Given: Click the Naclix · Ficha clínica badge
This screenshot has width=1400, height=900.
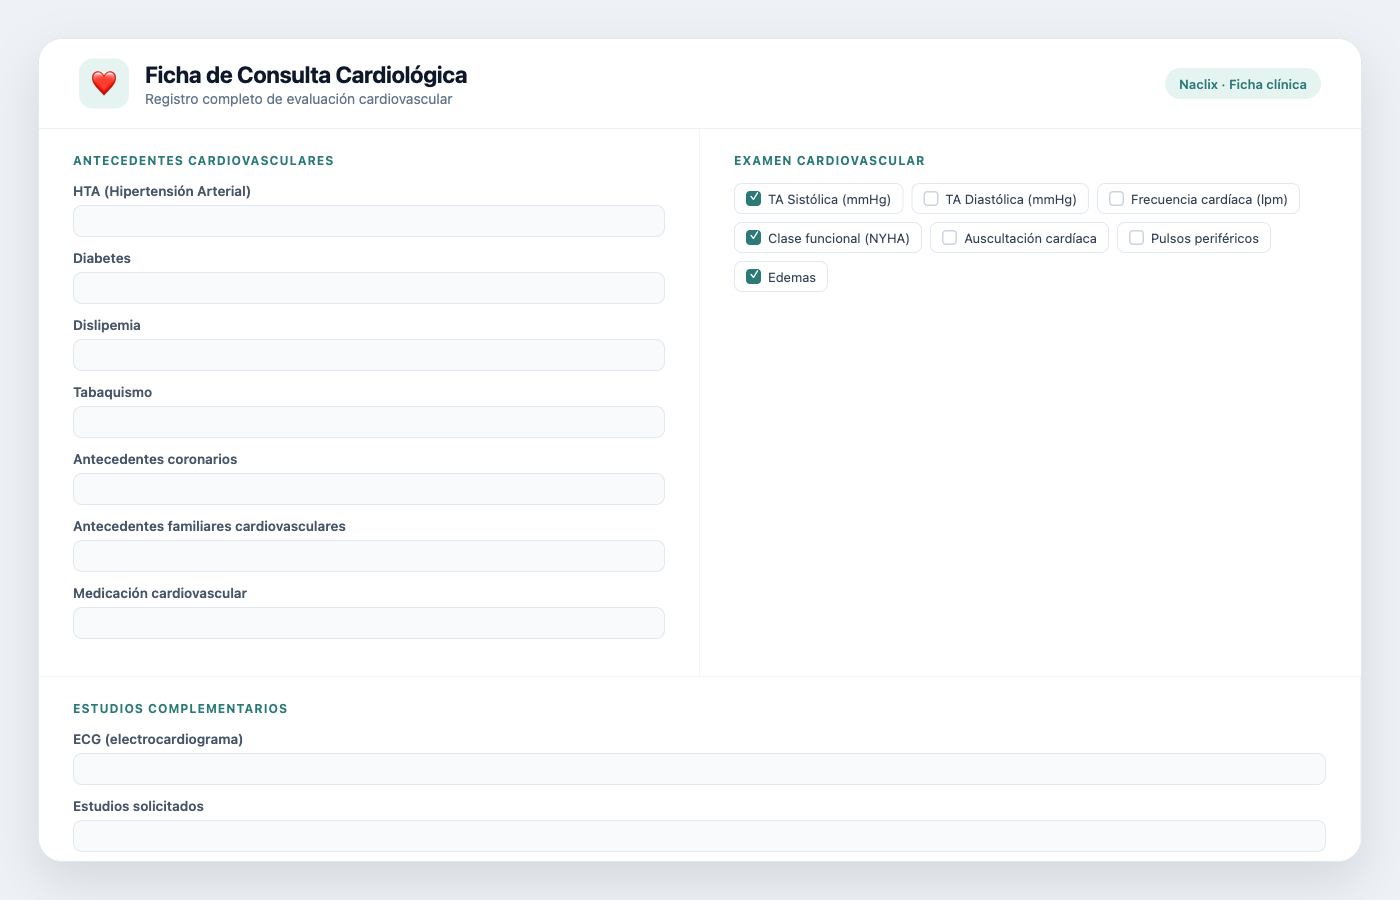Looking at the screenshot, I should click(1243, 84).
